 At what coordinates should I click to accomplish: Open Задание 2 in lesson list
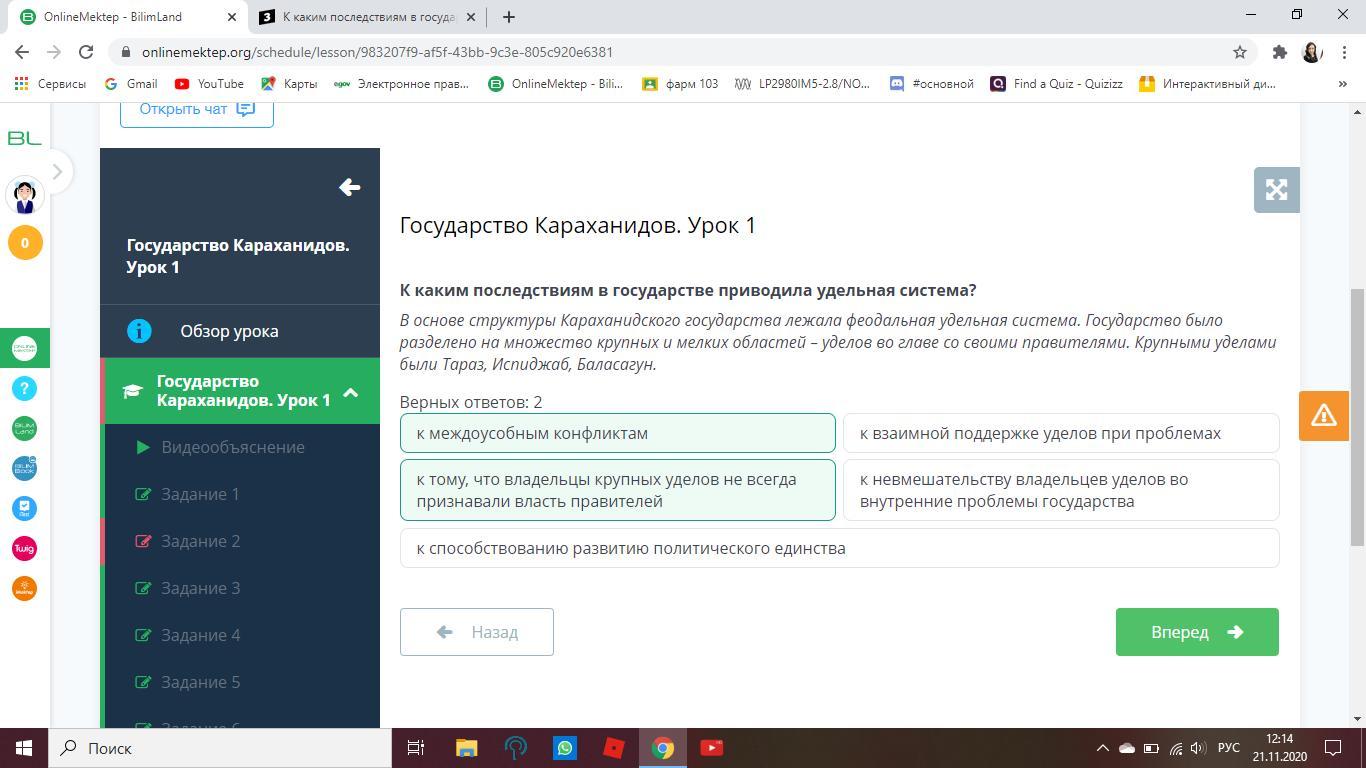point(240,541)
